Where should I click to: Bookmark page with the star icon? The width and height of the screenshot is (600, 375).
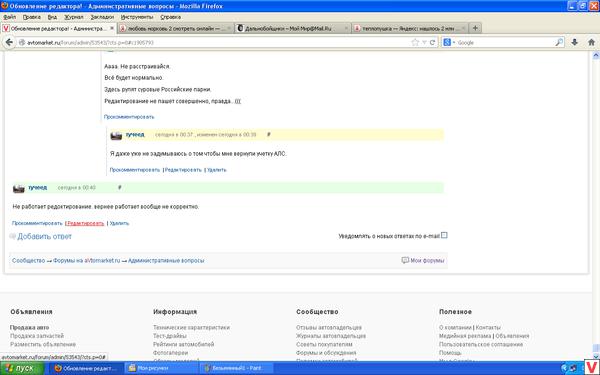point(415,42)
